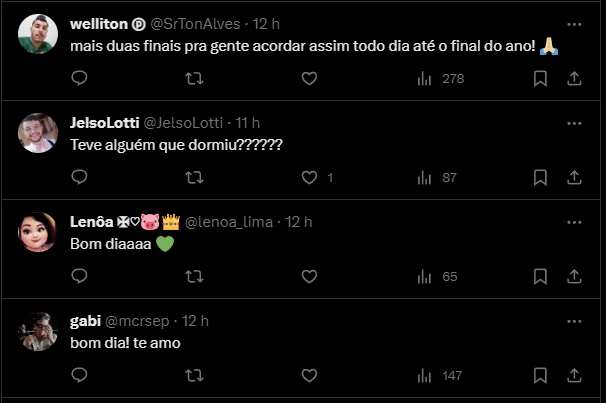The image size is (606, 403).
Task: Share gabi's bom dia tweet
Action: [575, 375]
